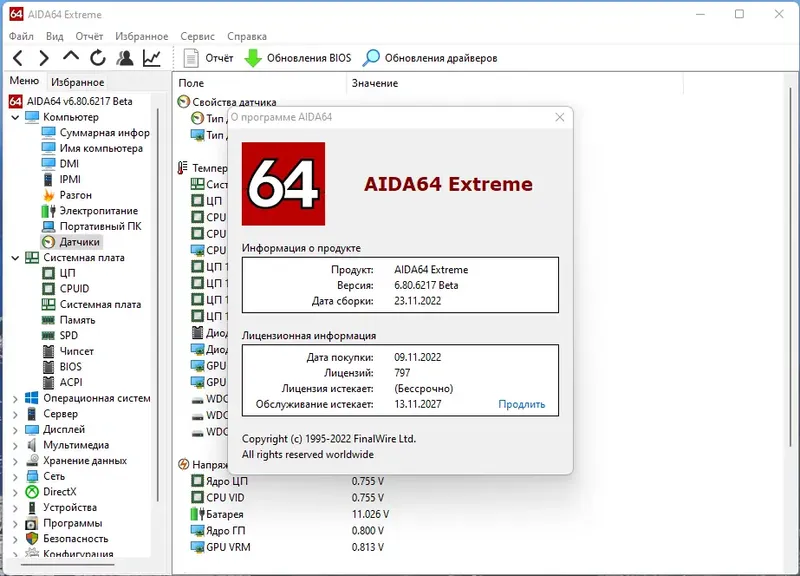This screenshot has width=800, height=576.
Task: Click the Продлить renewal link
Action: 521,404
